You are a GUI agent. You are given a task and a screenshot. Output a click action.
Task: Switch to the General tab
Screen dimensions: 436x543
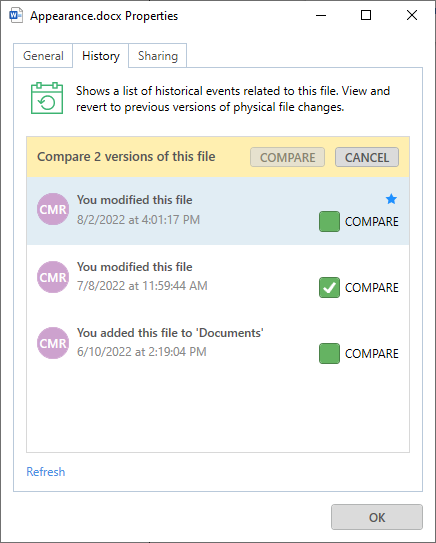point(43,56)
